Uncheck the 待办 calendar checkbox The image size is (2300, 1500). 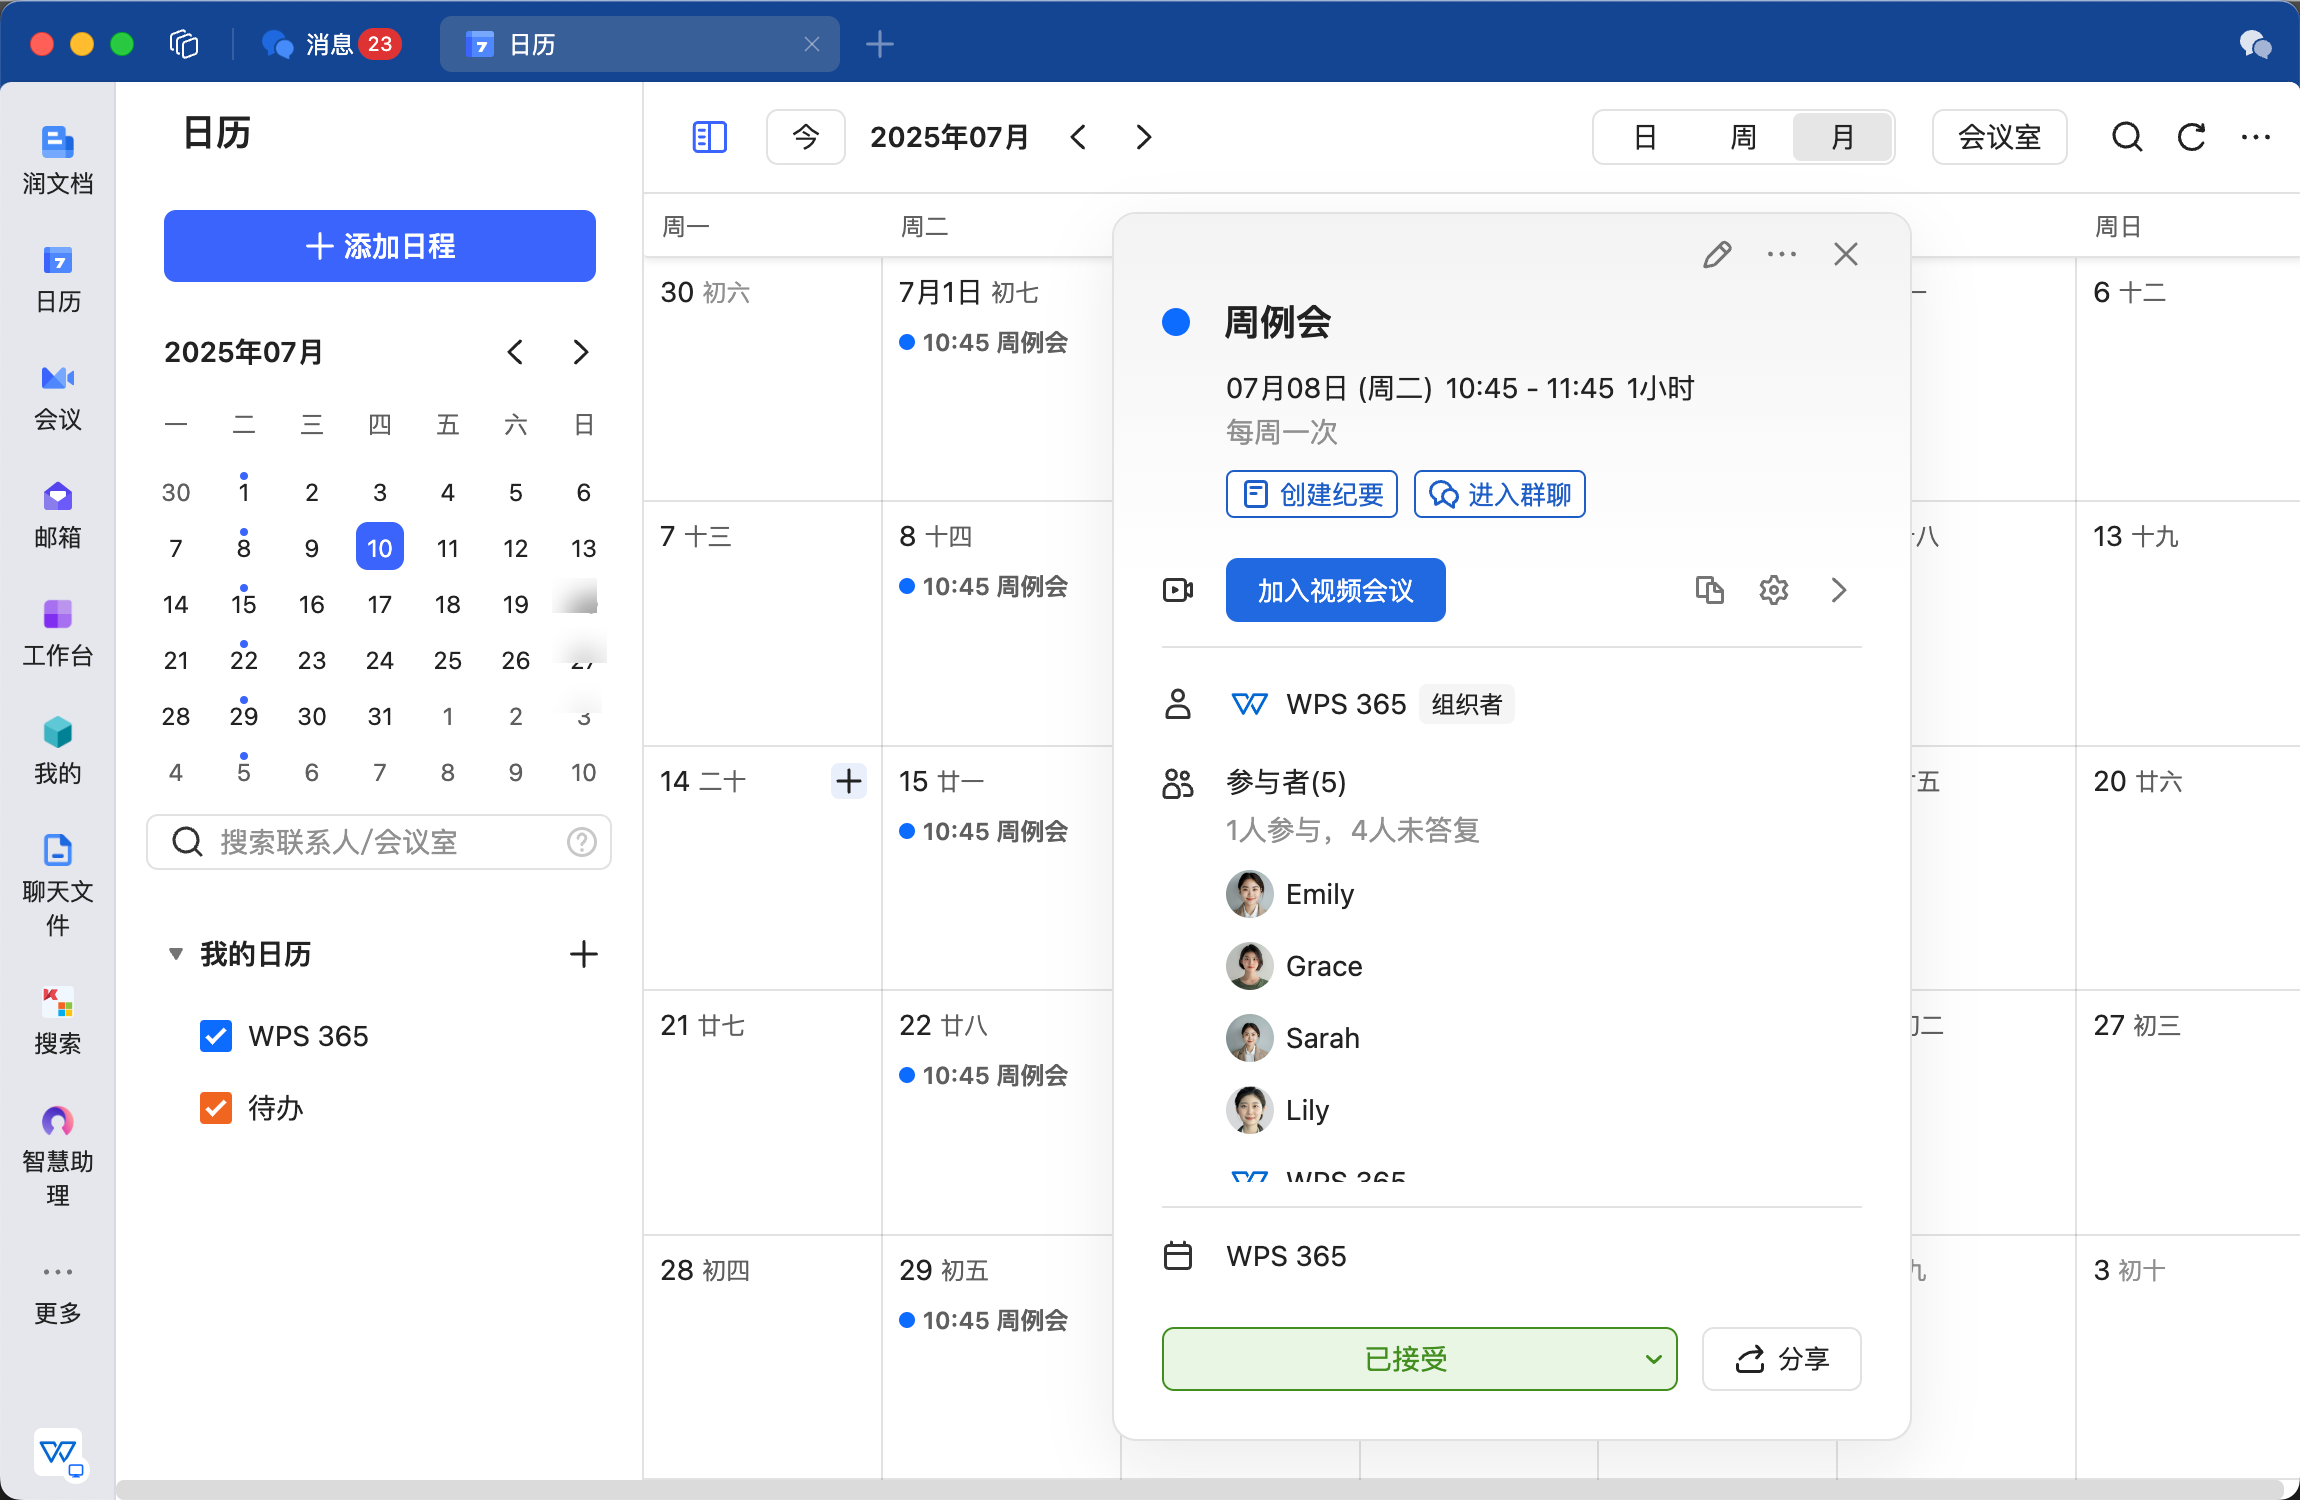[216, 1108]
